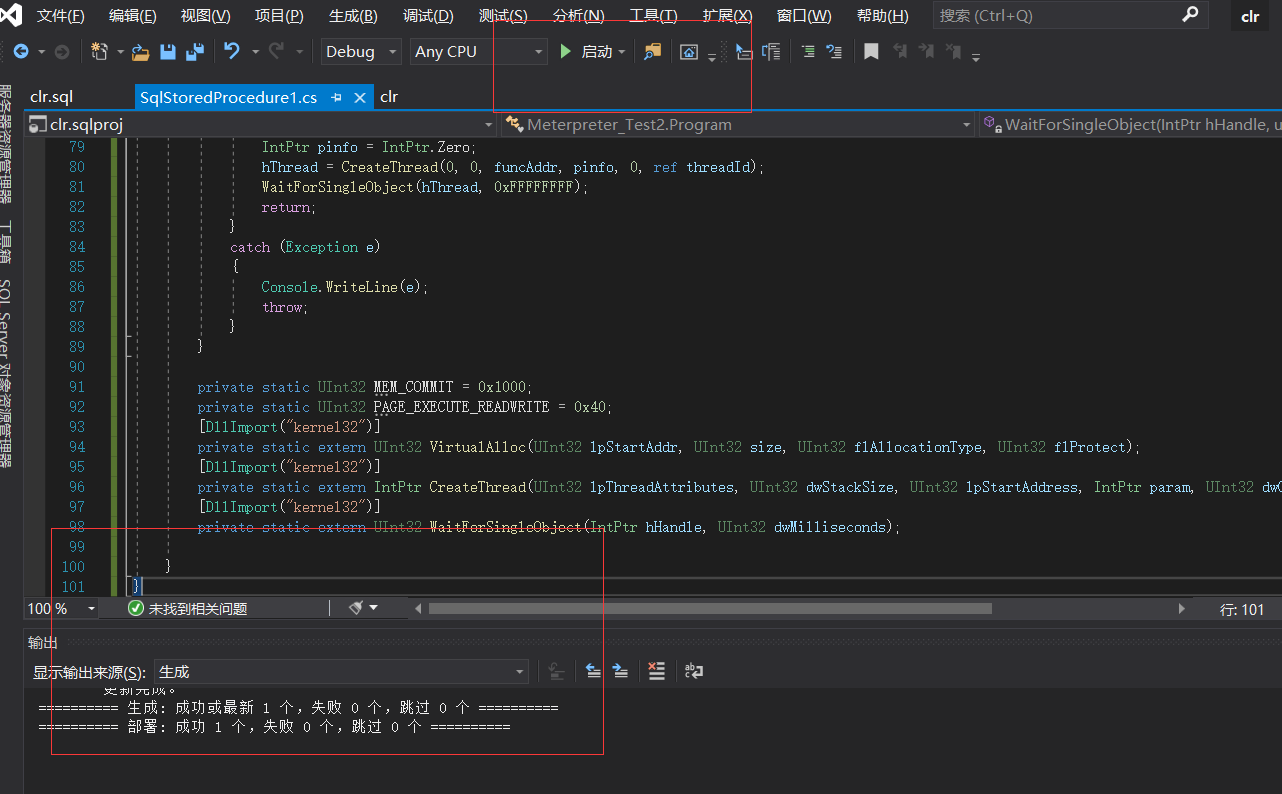Click the 未找到相关问题 status indicator
This screenshot has height=794, width=1282.
(188, 608)
